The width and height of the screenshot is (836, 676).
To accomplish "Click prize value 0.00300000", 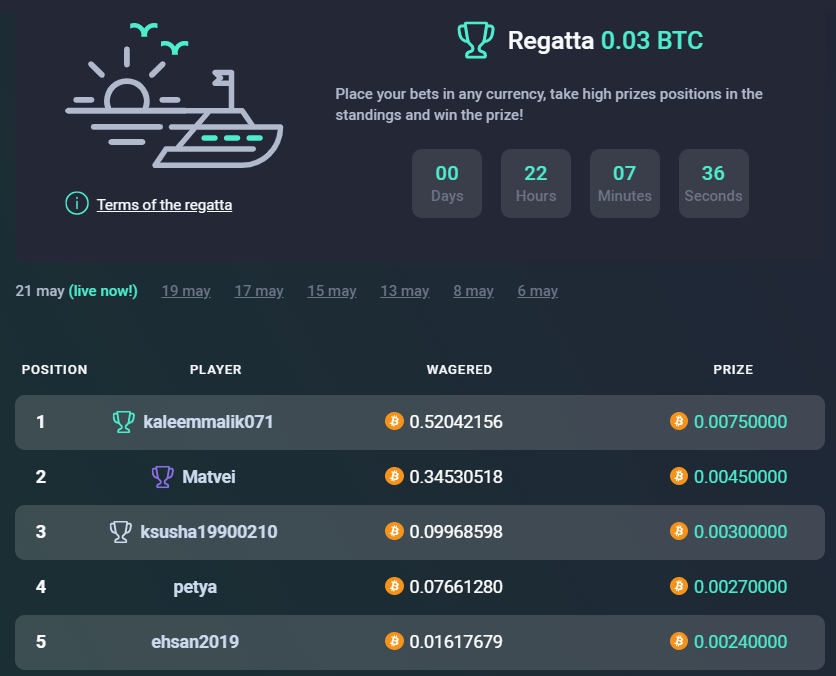I will (x=741, y=532).
